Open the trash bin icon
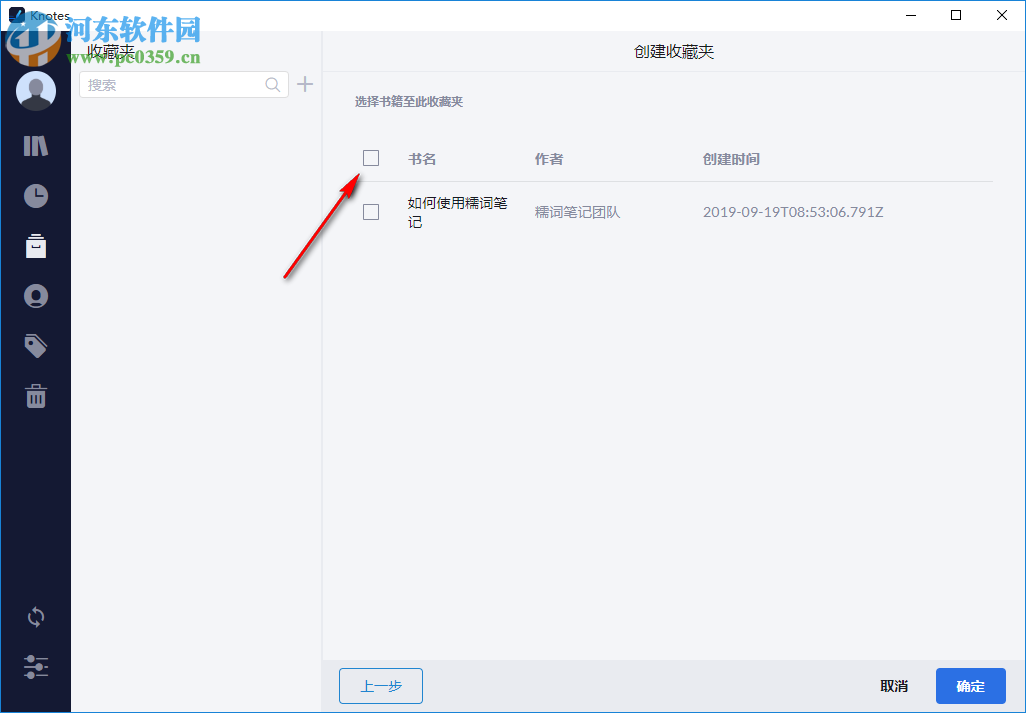Viewport: 1026px width, 713px height. [36, 395]
